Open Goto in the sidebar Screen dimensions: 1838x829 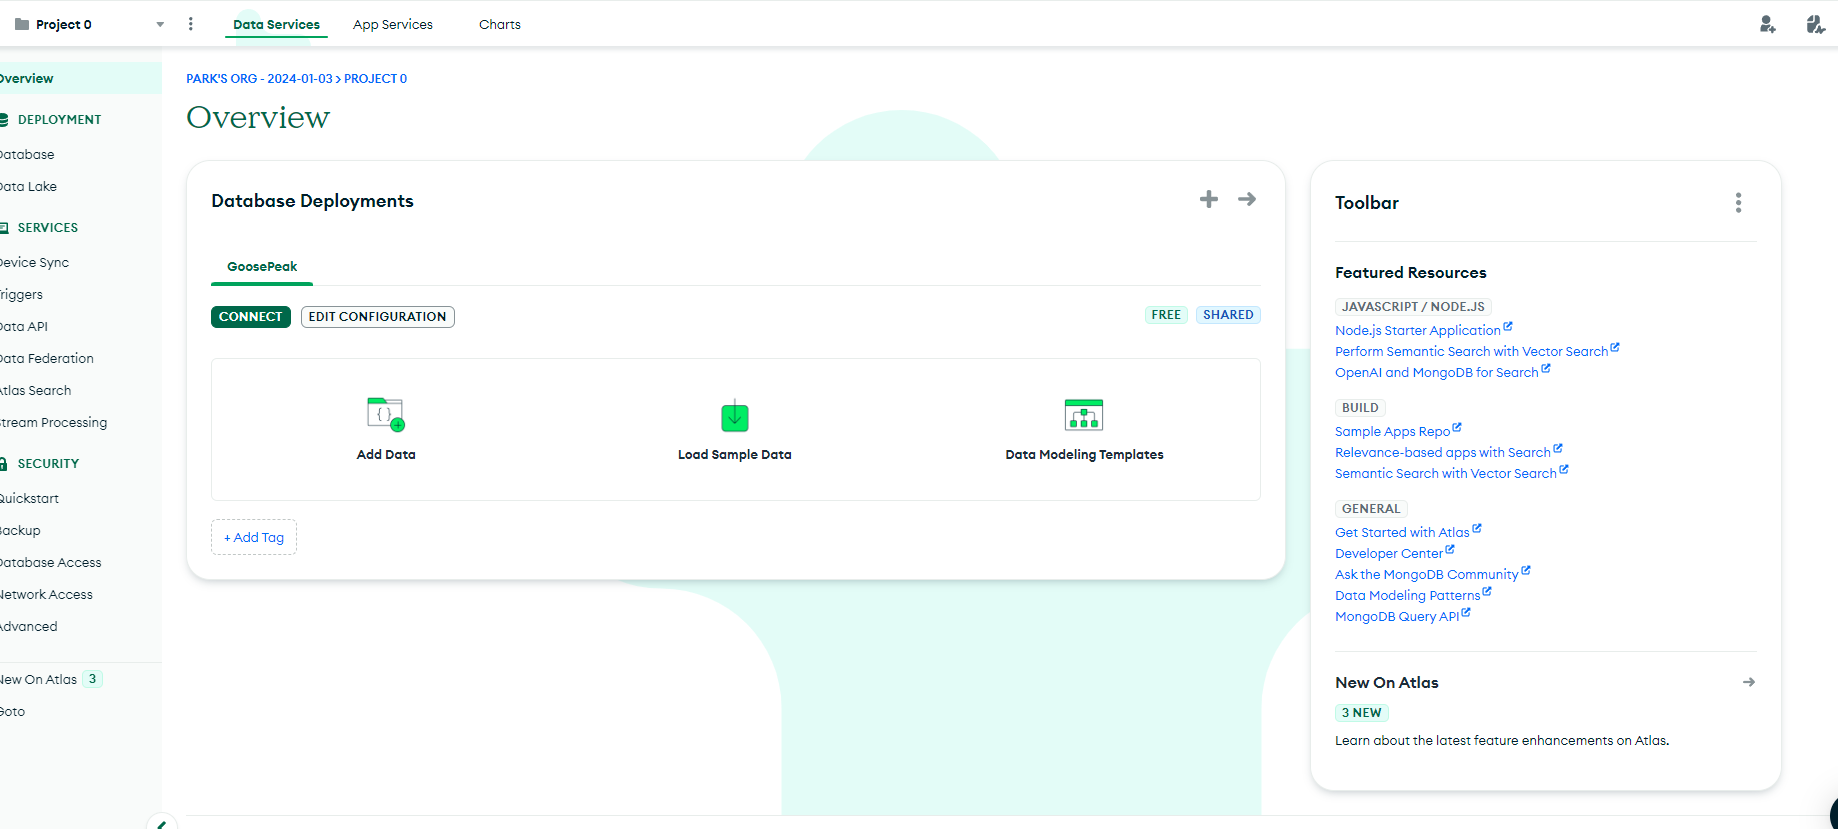13,711
